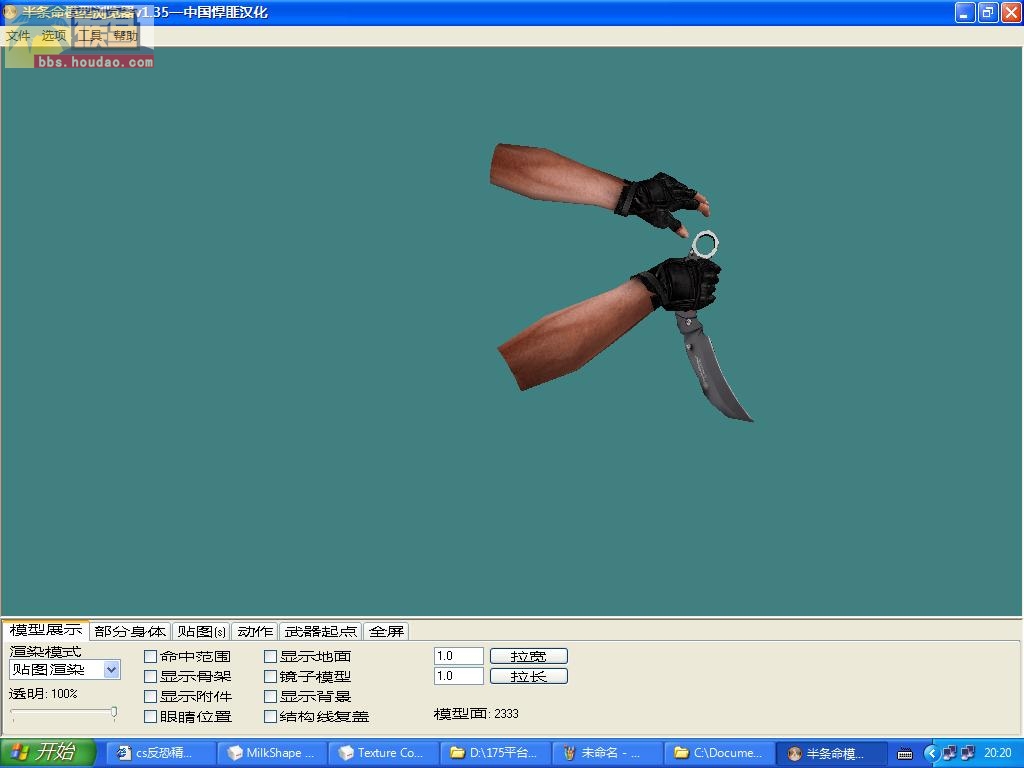Toggle the 镜子模型 checkbox
This screenshot has height=768, width=1024.
click(x=270, y=677)
